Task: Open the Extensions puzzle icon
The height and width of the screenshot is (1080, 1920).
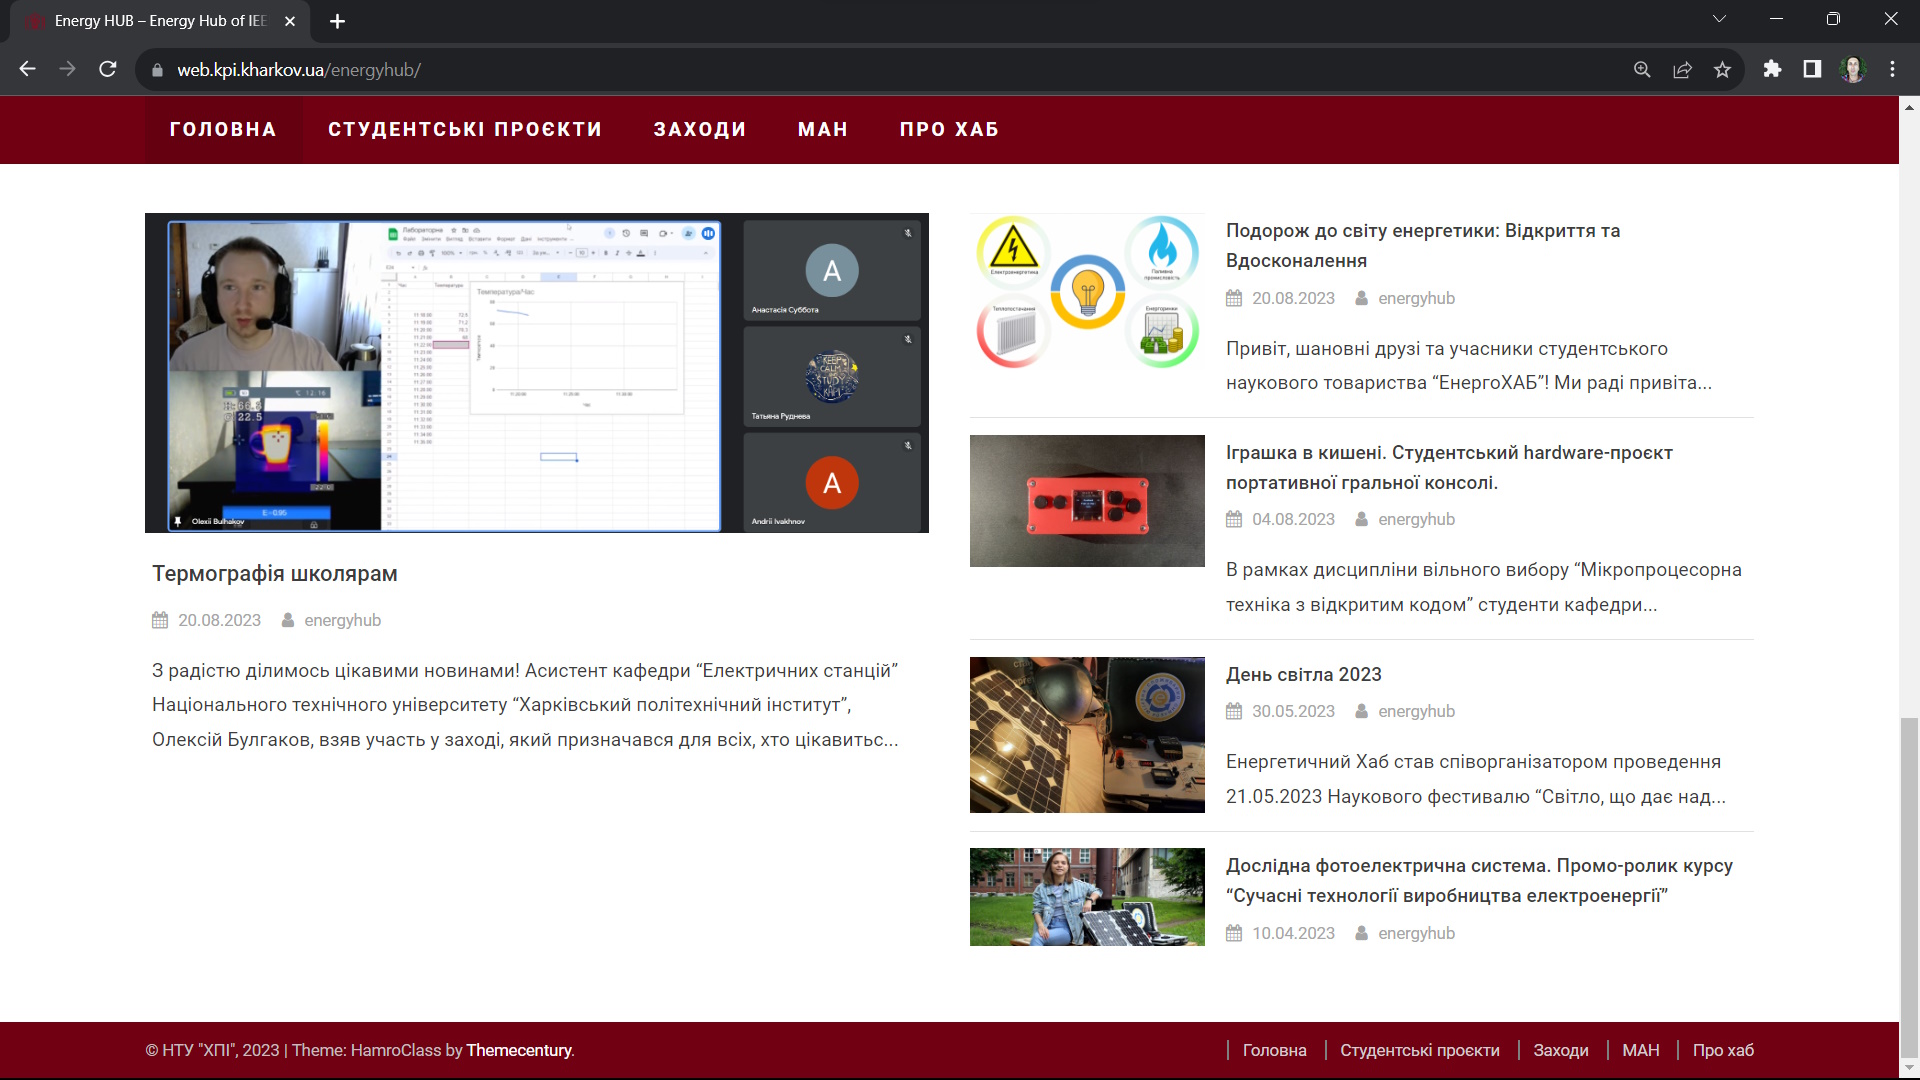Action: [1772, 69]
